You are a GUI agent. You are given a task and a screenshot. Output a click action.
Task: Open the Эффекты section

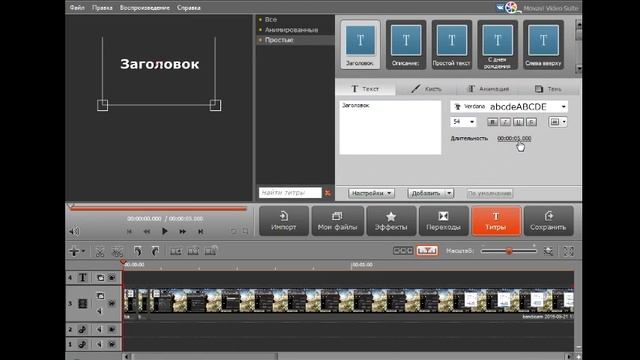click(x=391, y=221)
